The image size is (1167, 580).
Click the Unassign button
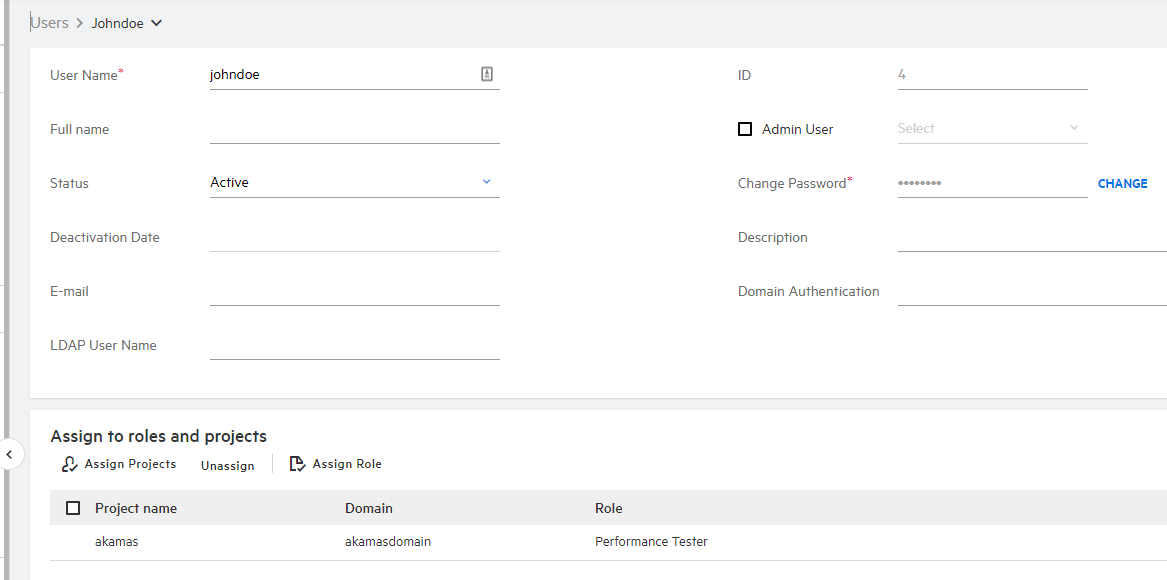[227, 466]
